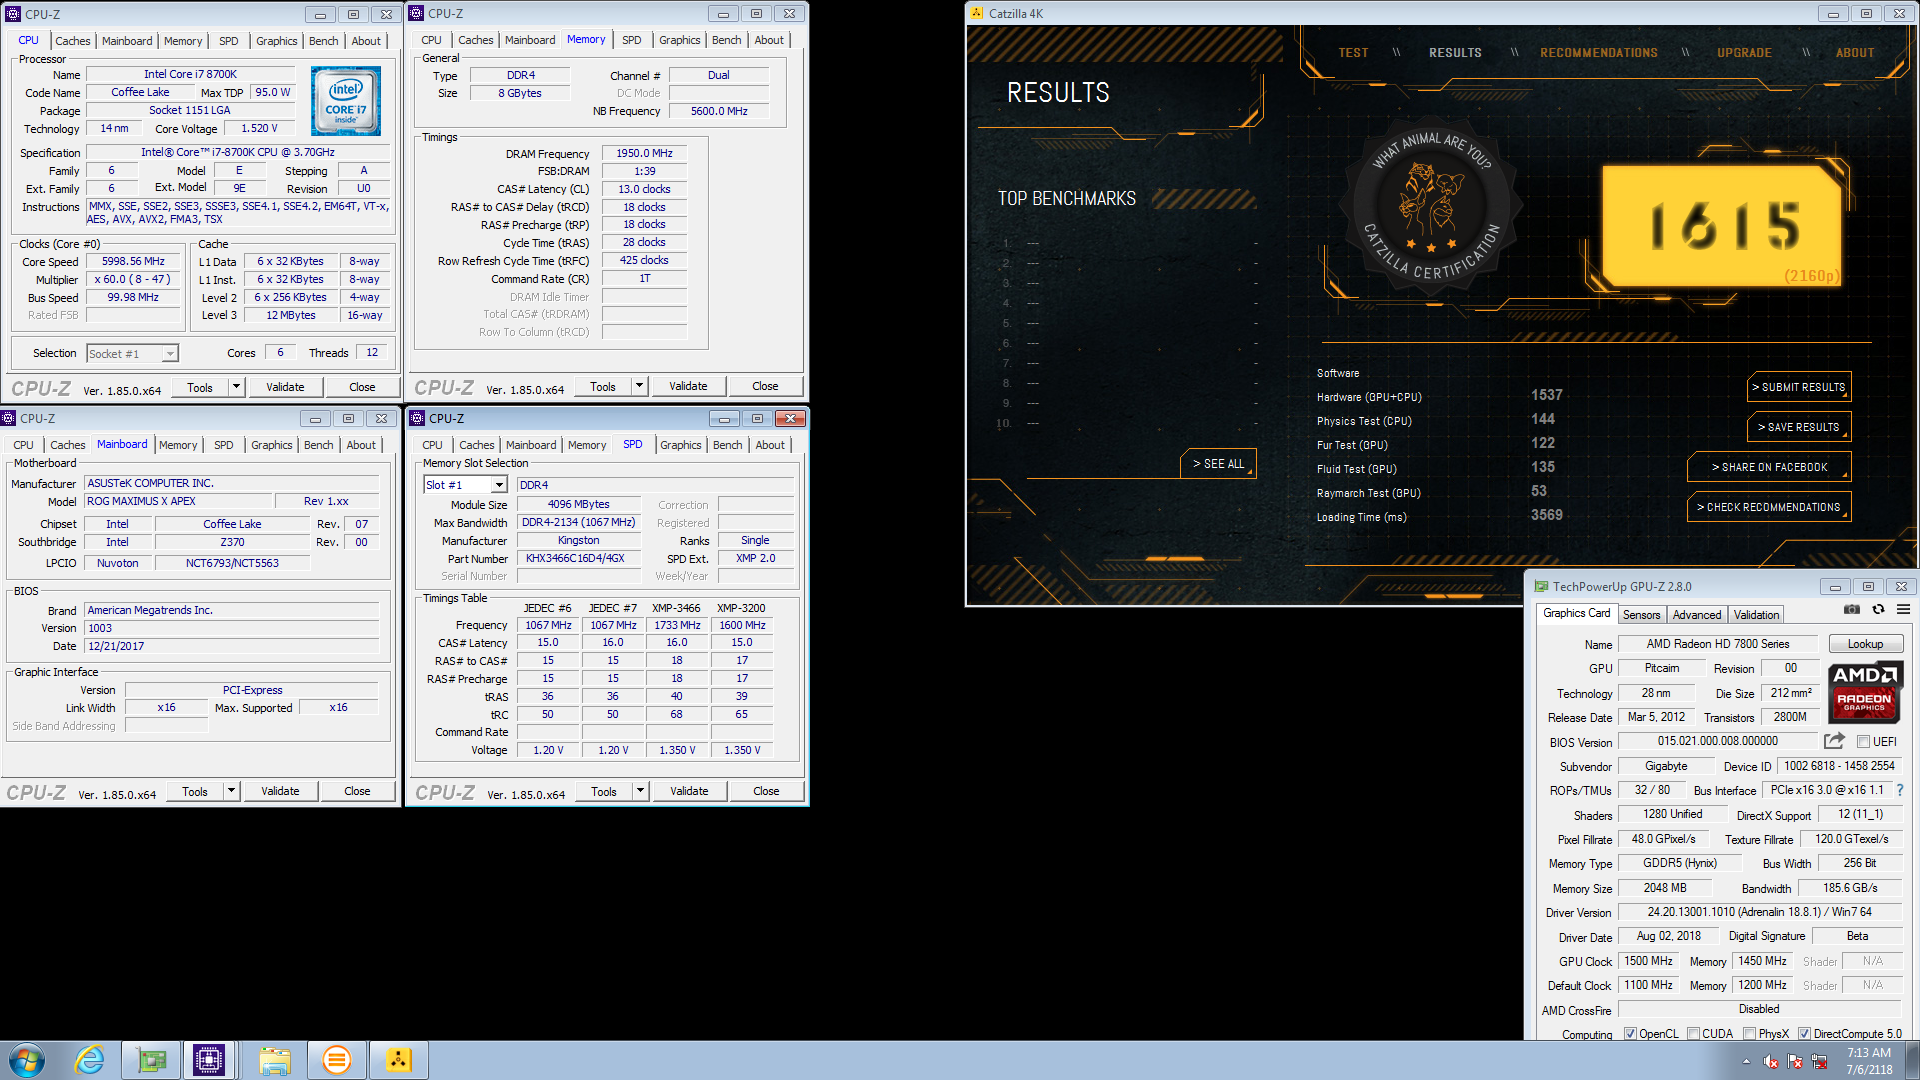Click the Lookup button in GPU-Z
Screen dimensions: 1920x1080
1865,644
